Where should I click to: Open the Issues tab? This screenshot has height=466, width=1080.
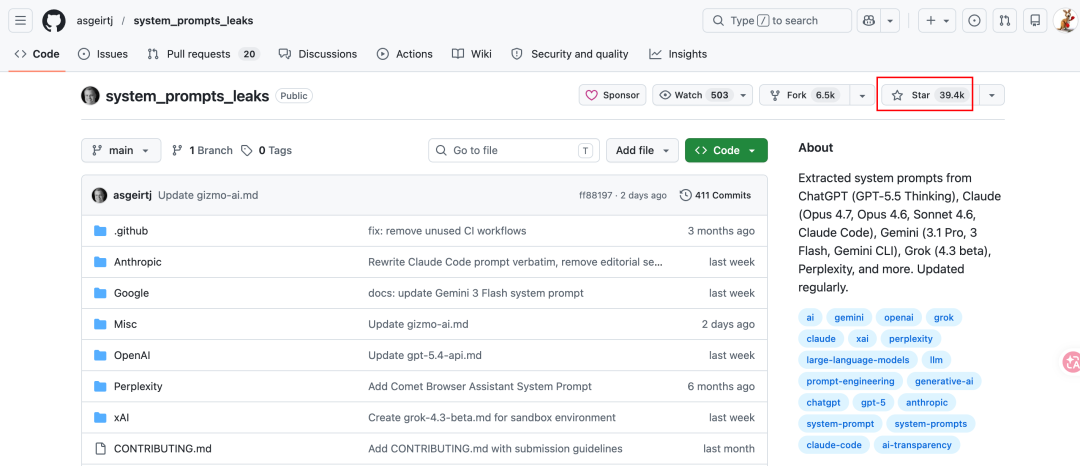[103, 54]
